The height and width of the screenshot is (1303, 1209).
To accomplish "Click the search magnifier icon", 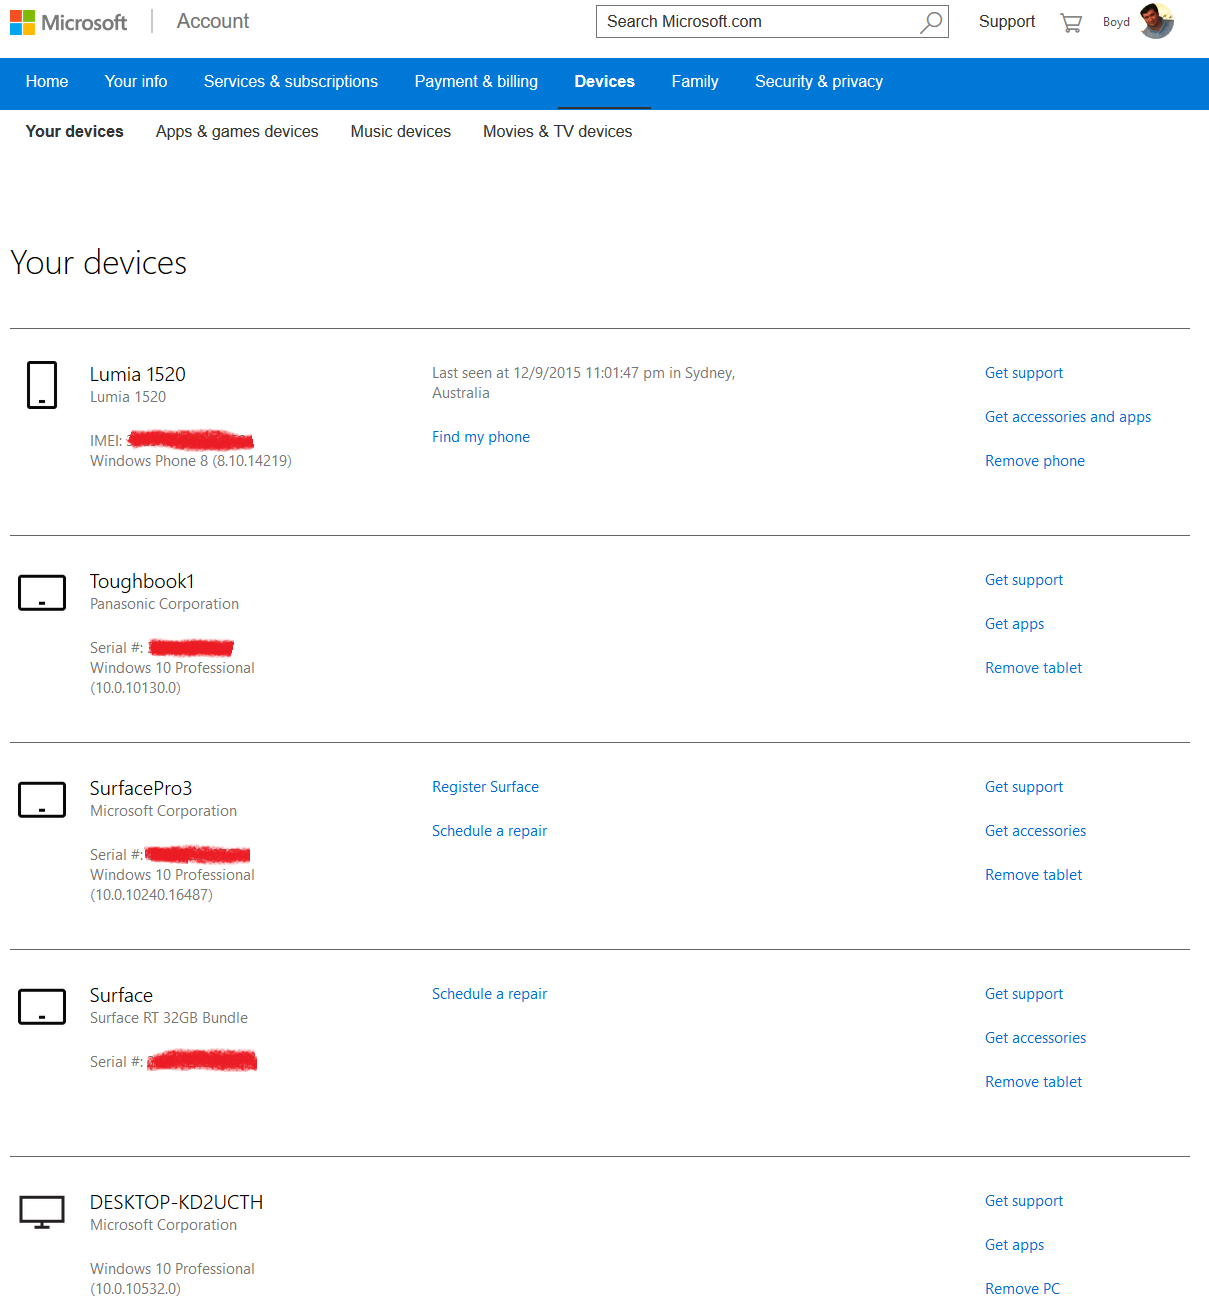I will [931, 22].
